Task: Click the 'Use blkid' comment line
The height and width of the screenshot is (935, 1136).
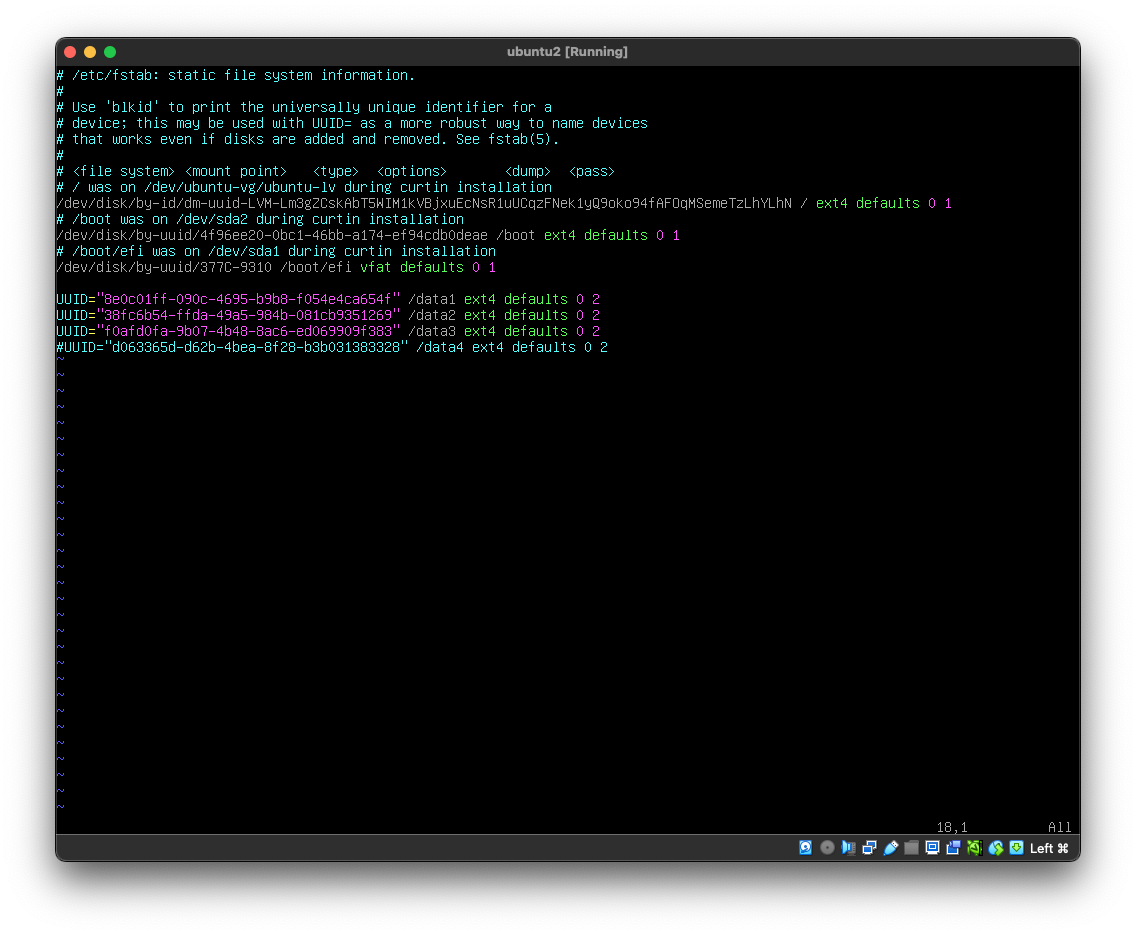Action: tap(304, 107)
